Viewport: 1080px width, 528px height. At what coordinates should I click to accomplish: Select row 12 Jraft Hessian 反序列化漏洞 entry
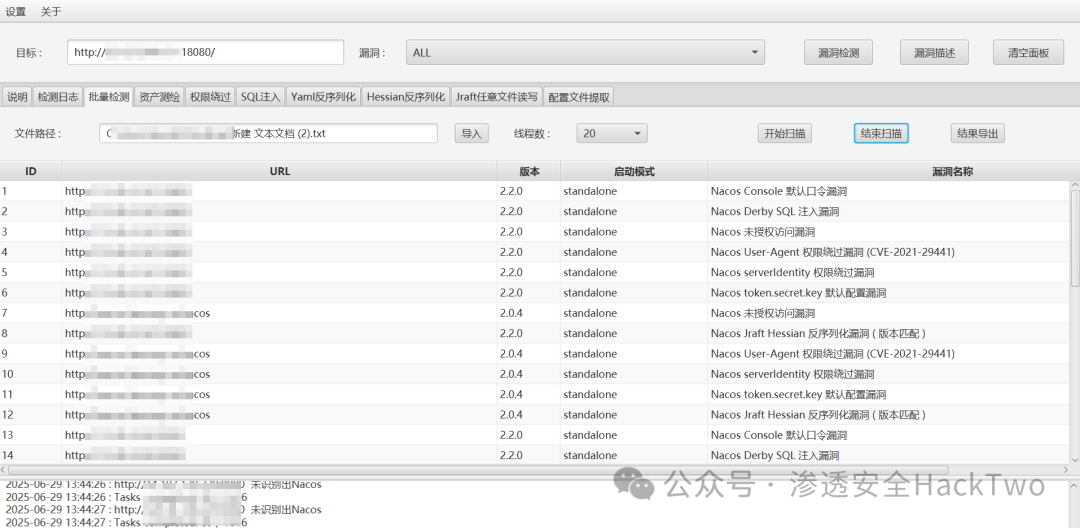point(534,415)
